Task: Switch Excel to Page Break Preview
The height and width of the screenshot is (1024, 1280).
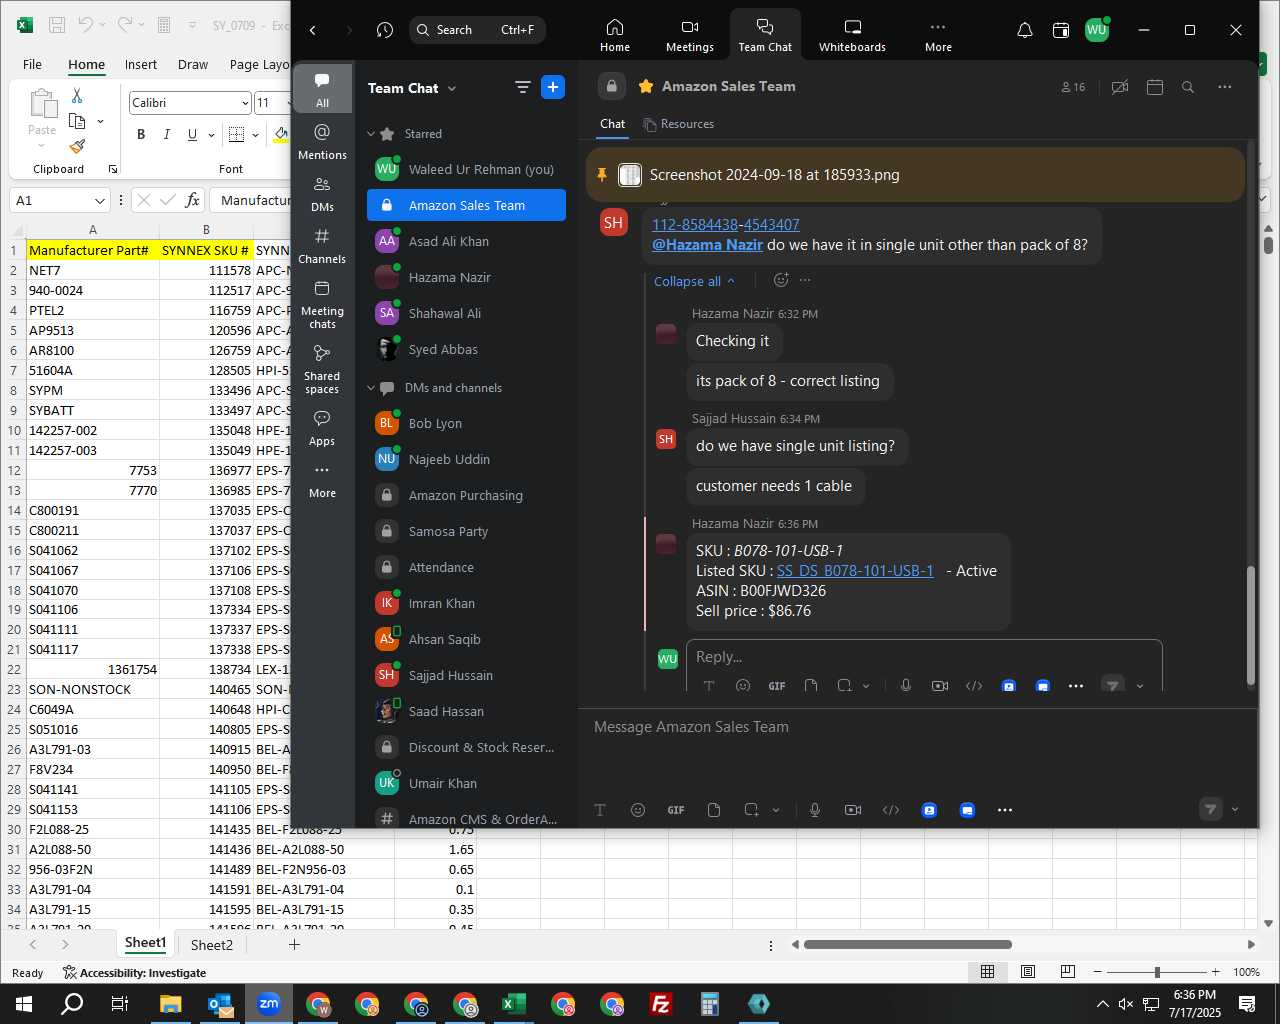Action: pyautogui.click(x=1067, y=972)
